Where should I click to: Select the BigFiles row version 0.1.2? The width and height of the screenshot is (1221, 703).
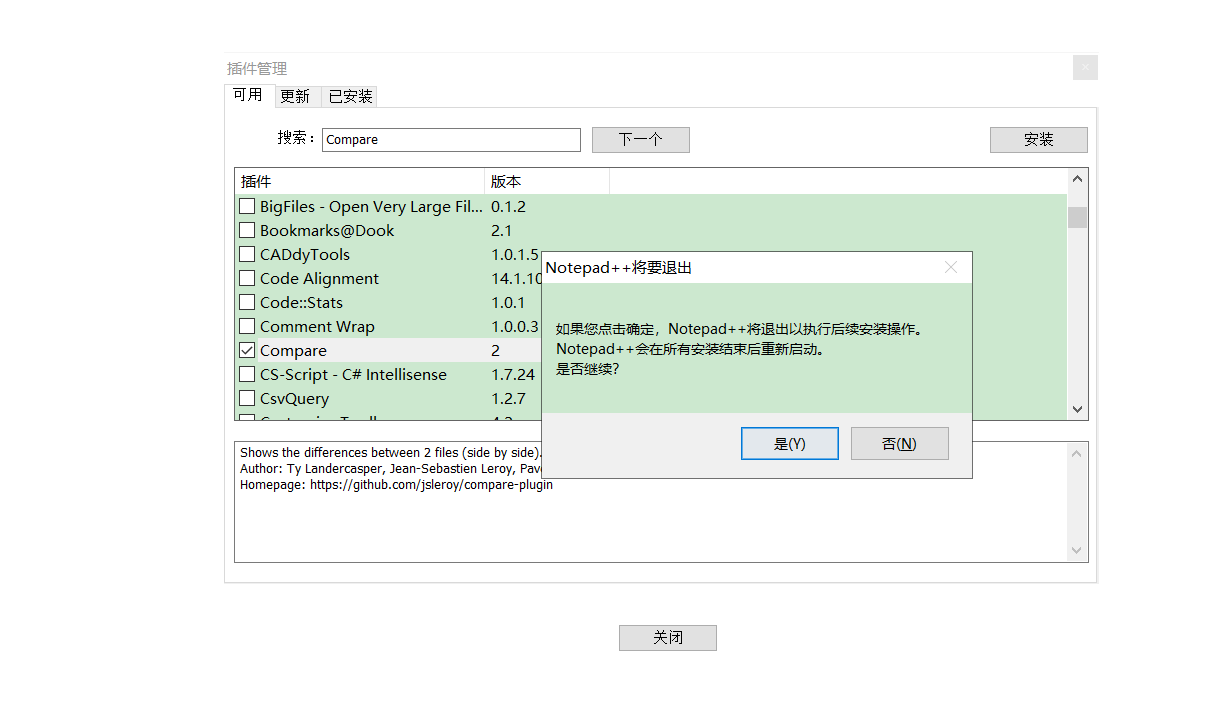pyautogui.click(x=508, y=207)
